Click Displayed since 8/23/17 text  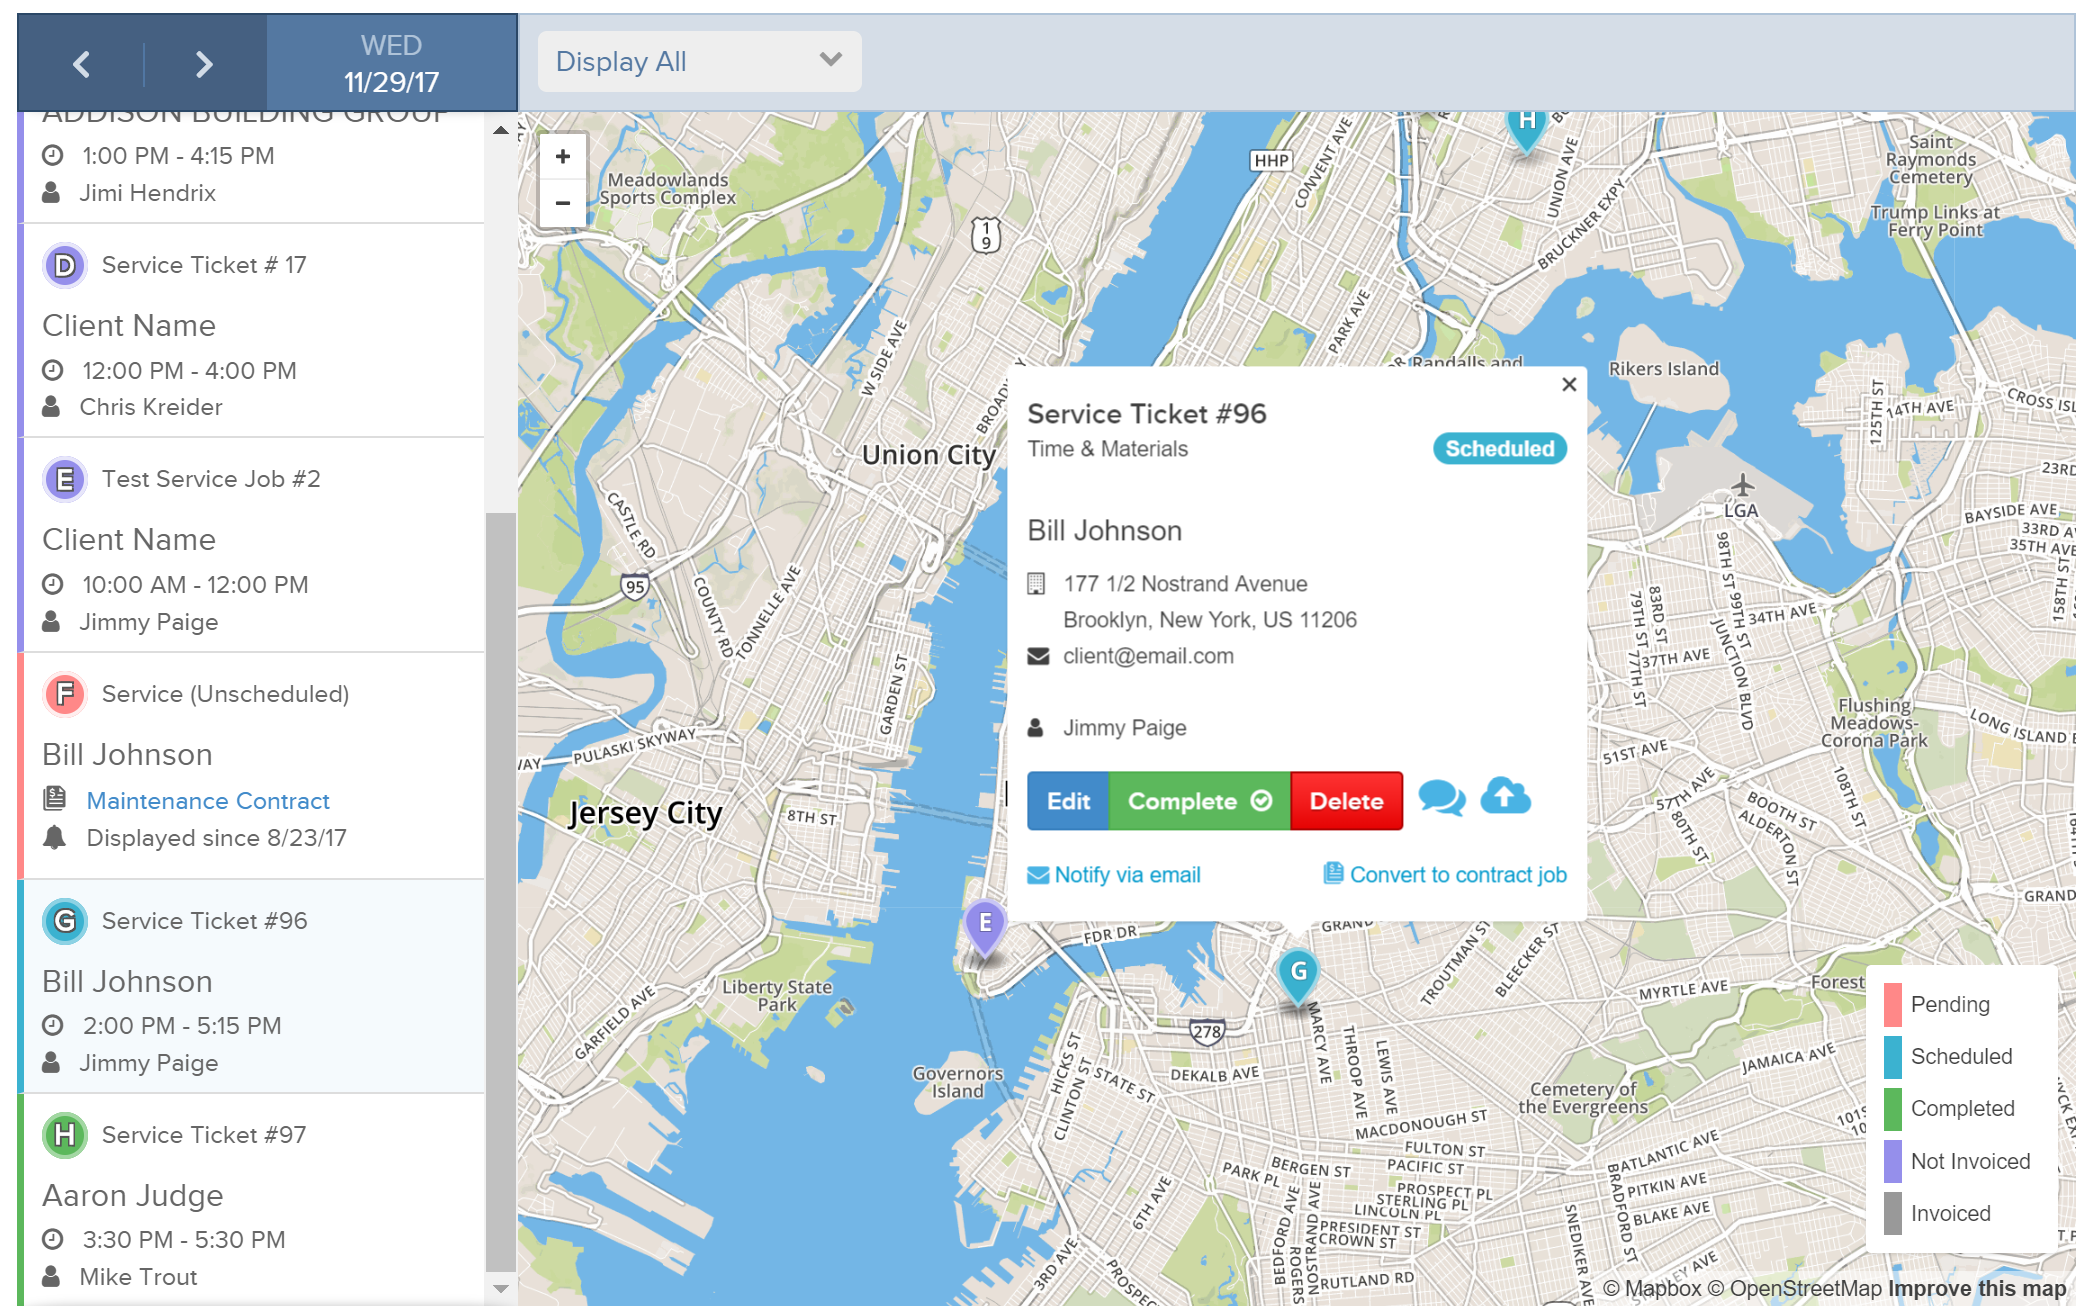pyautogui.click(x=216, y=838)
